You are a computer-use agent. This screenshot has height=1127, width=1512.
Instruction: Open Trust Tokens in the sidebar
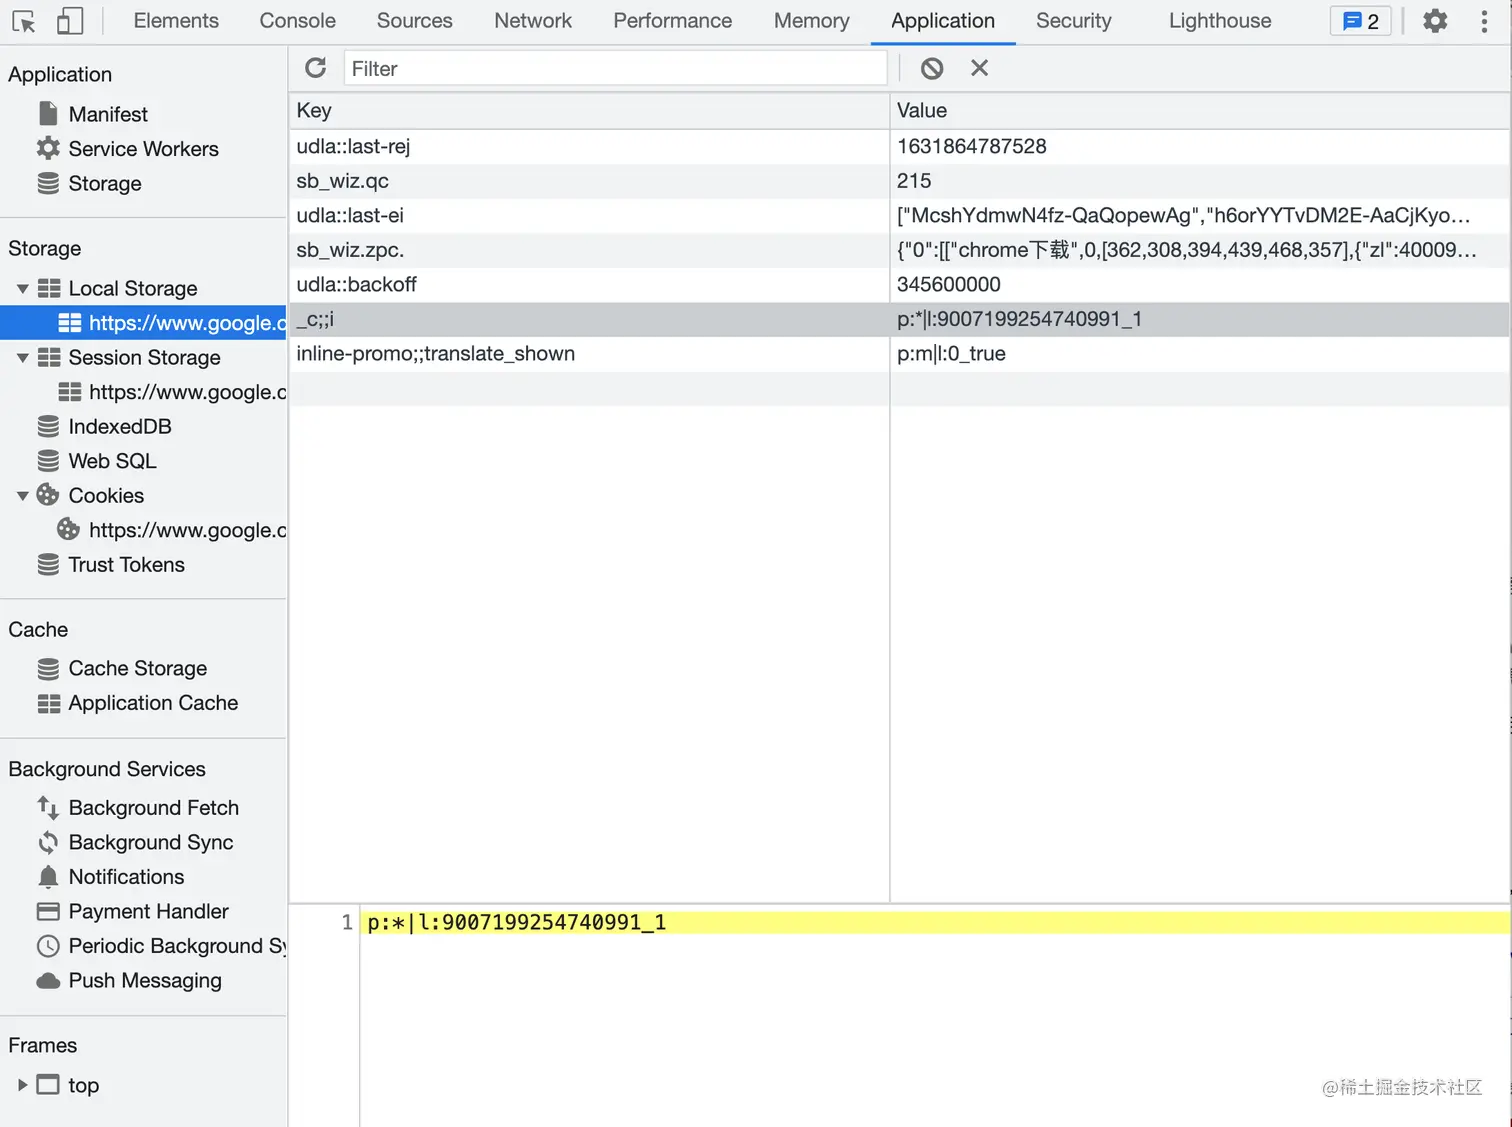[126, 565]
